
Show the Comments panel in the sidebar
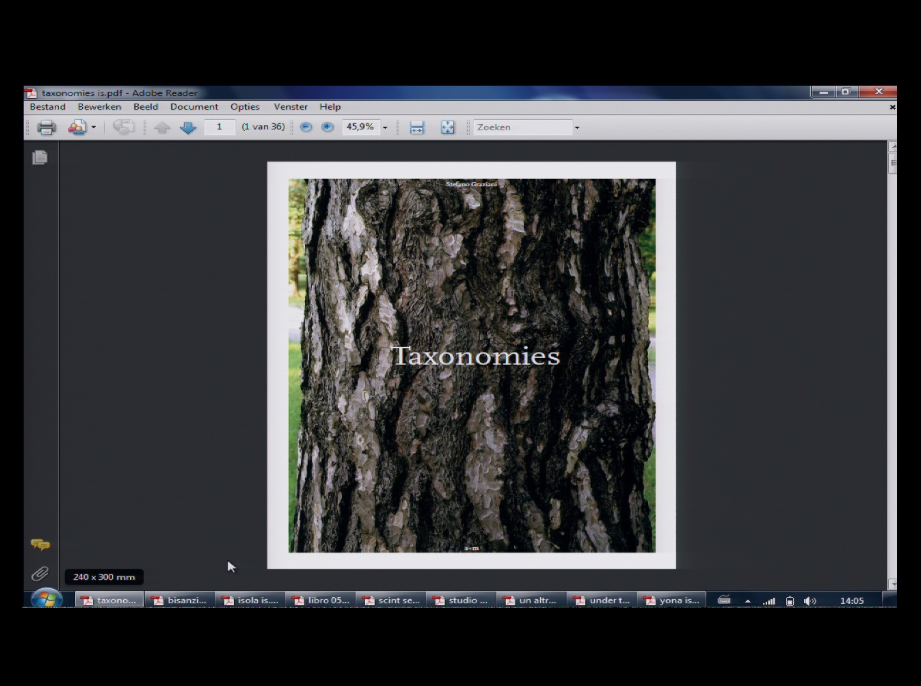click(40, 545)
